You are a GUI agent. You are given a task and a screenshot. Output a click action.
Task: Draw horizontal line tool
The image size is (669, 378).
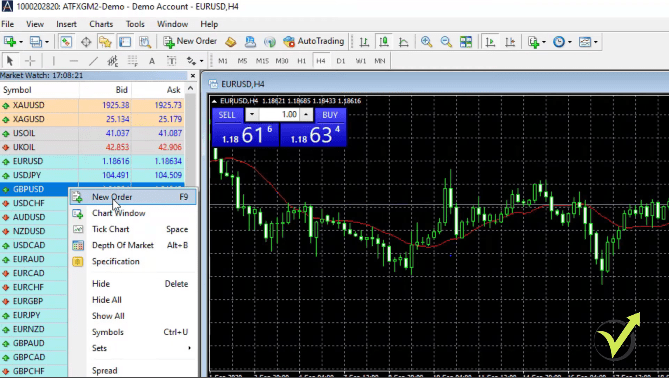point(73,61)
